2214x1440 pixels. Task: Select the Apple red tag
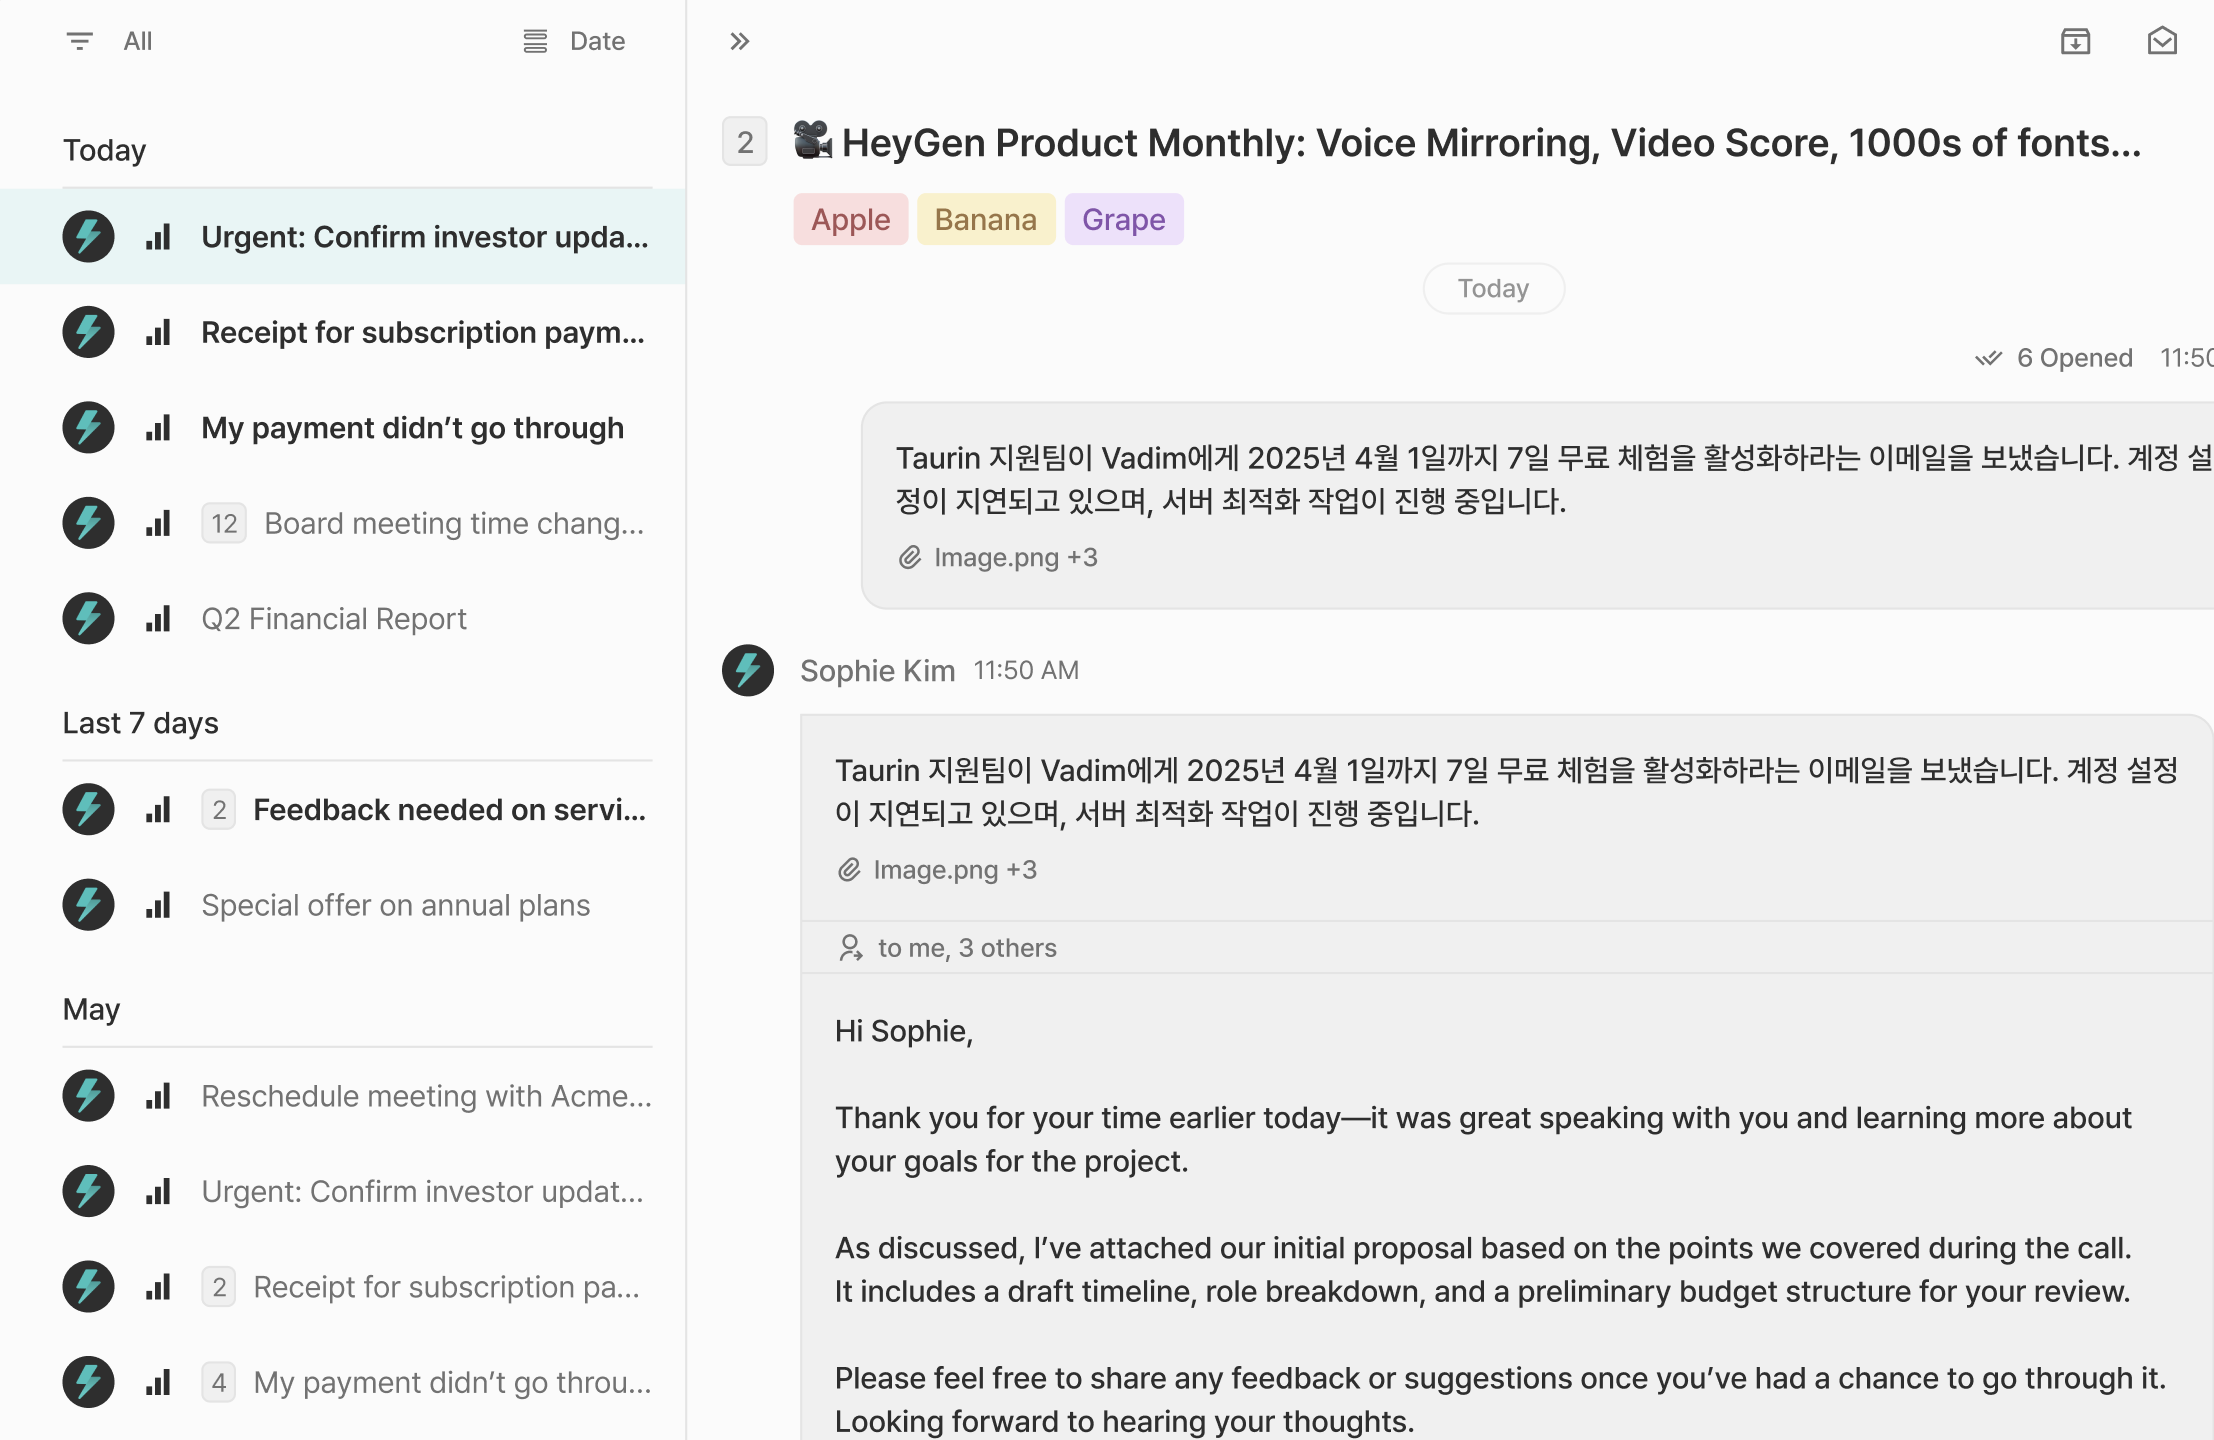(850, 219)
